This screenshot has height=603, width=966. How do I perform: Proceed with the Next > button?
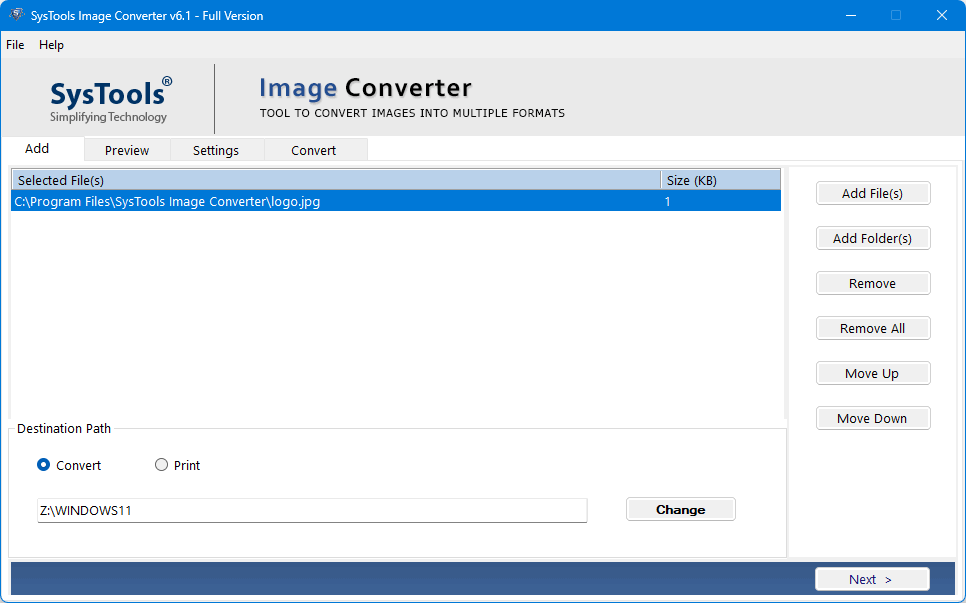pyautogui.click(x=872, y=579)
